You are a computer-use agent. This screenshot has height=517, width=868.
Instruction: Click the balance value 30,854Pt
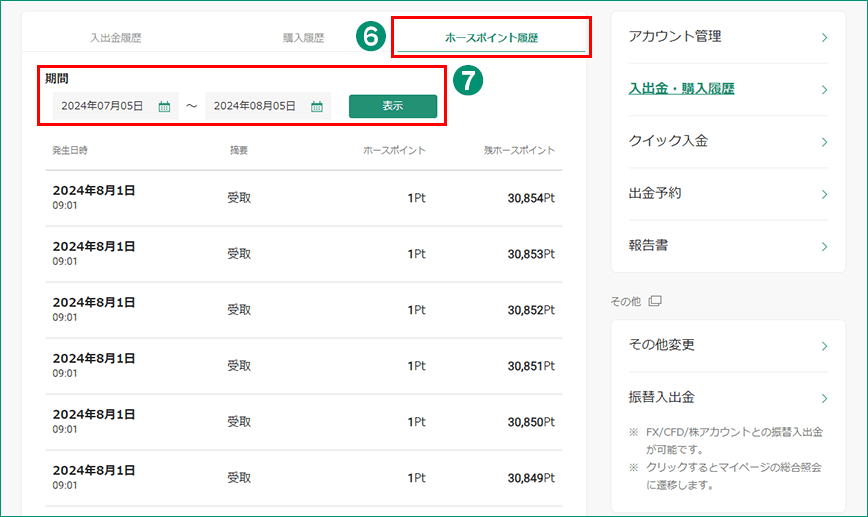point(531,198)
